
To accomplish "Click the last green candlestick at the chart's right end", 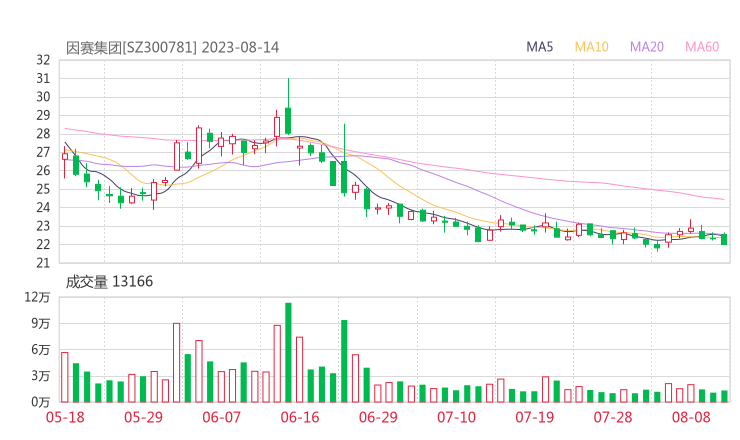I will [x=724, y=239].
